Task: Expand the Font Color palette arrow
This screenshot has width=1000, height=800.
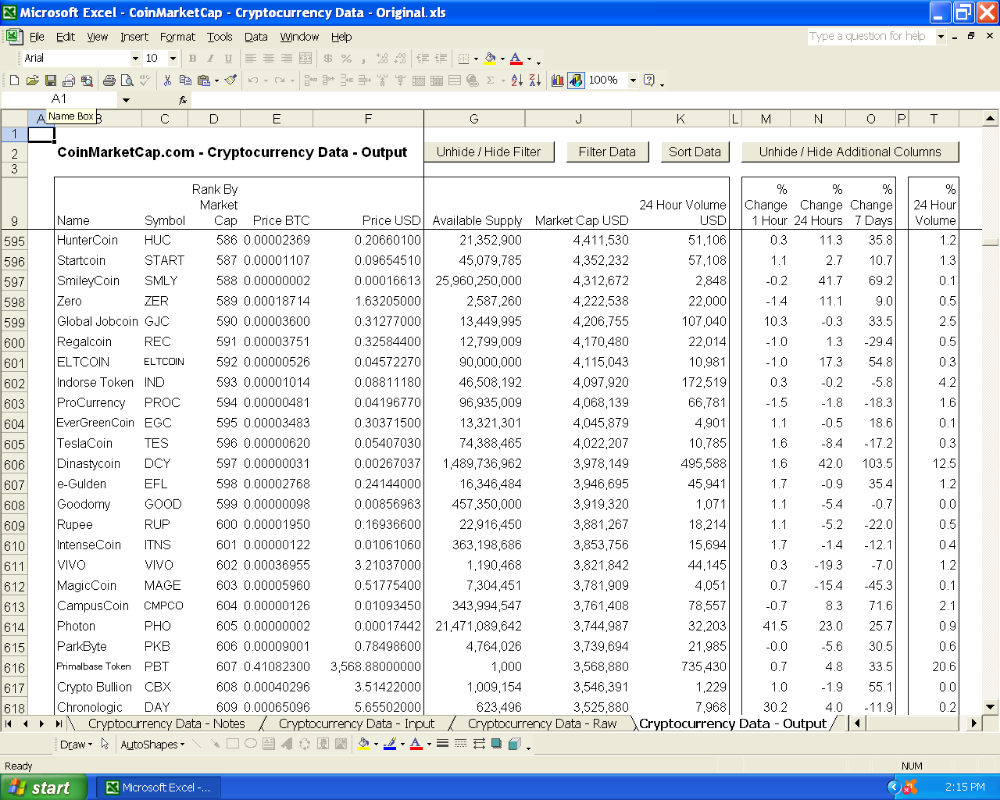Action: (x=529, y=59)
